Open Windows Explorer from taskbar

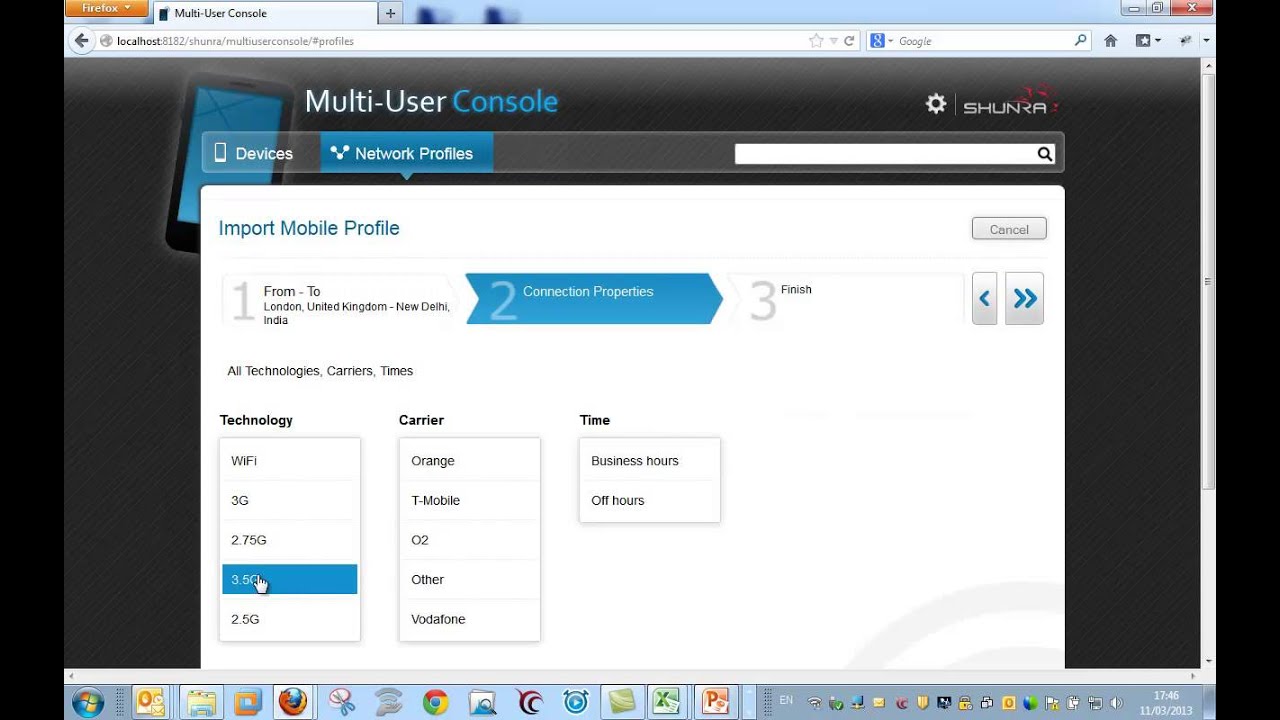[201, 702]
